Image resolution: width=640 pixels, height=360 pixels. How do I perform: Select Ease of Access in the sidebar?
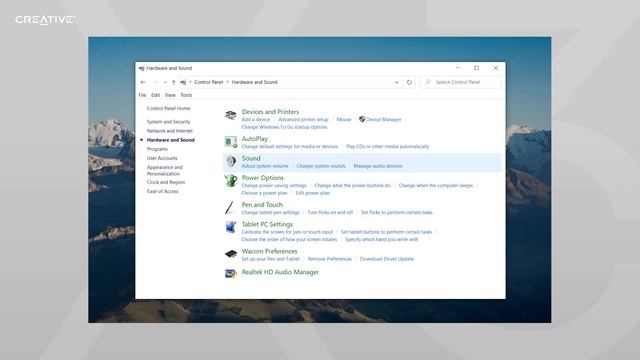[x=162, y=191]
